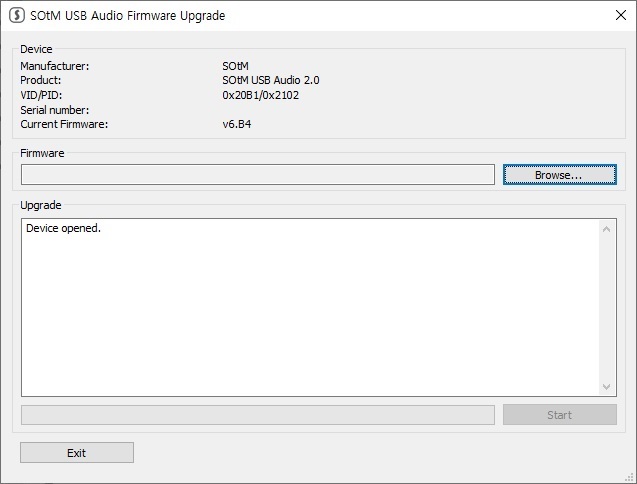
Task: Click the Current Firmware label
Action: 64,125
